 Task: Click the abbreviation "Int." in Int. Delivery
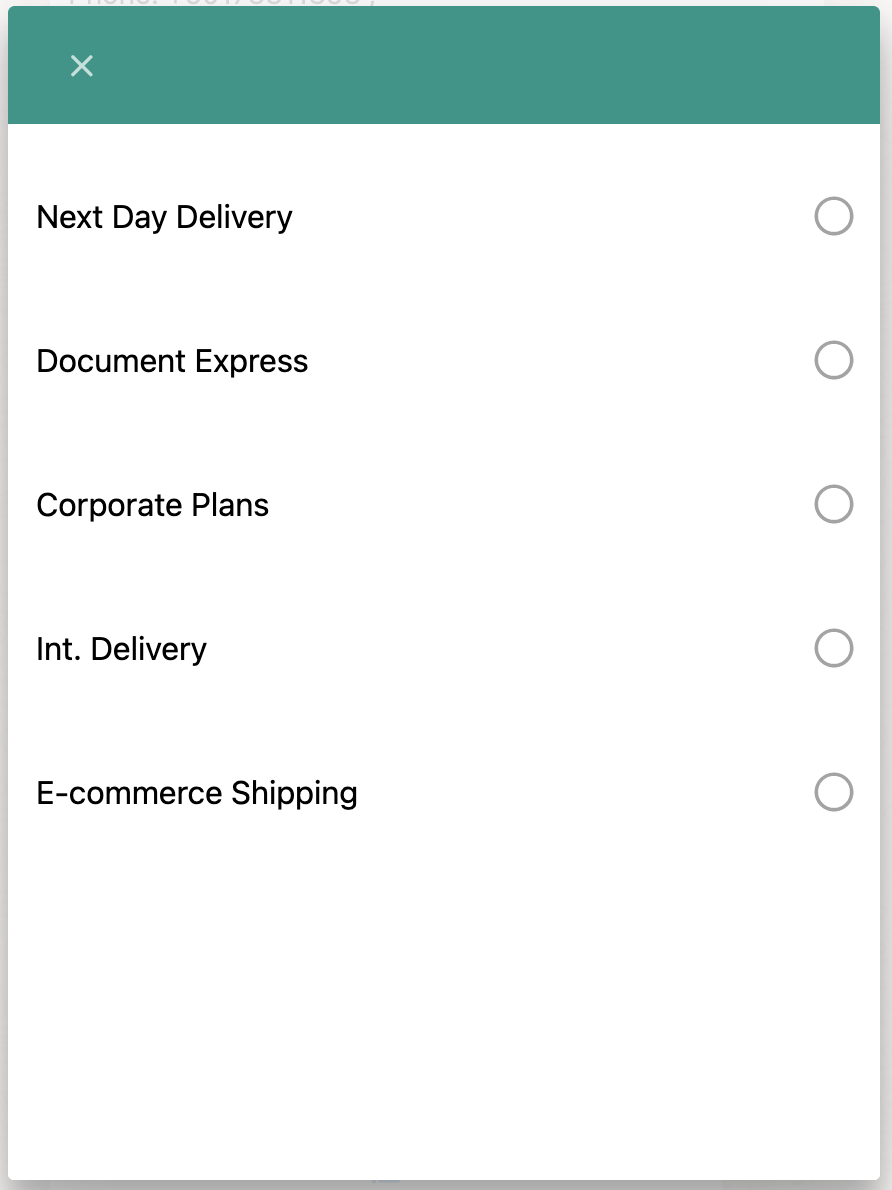[58, 649]
